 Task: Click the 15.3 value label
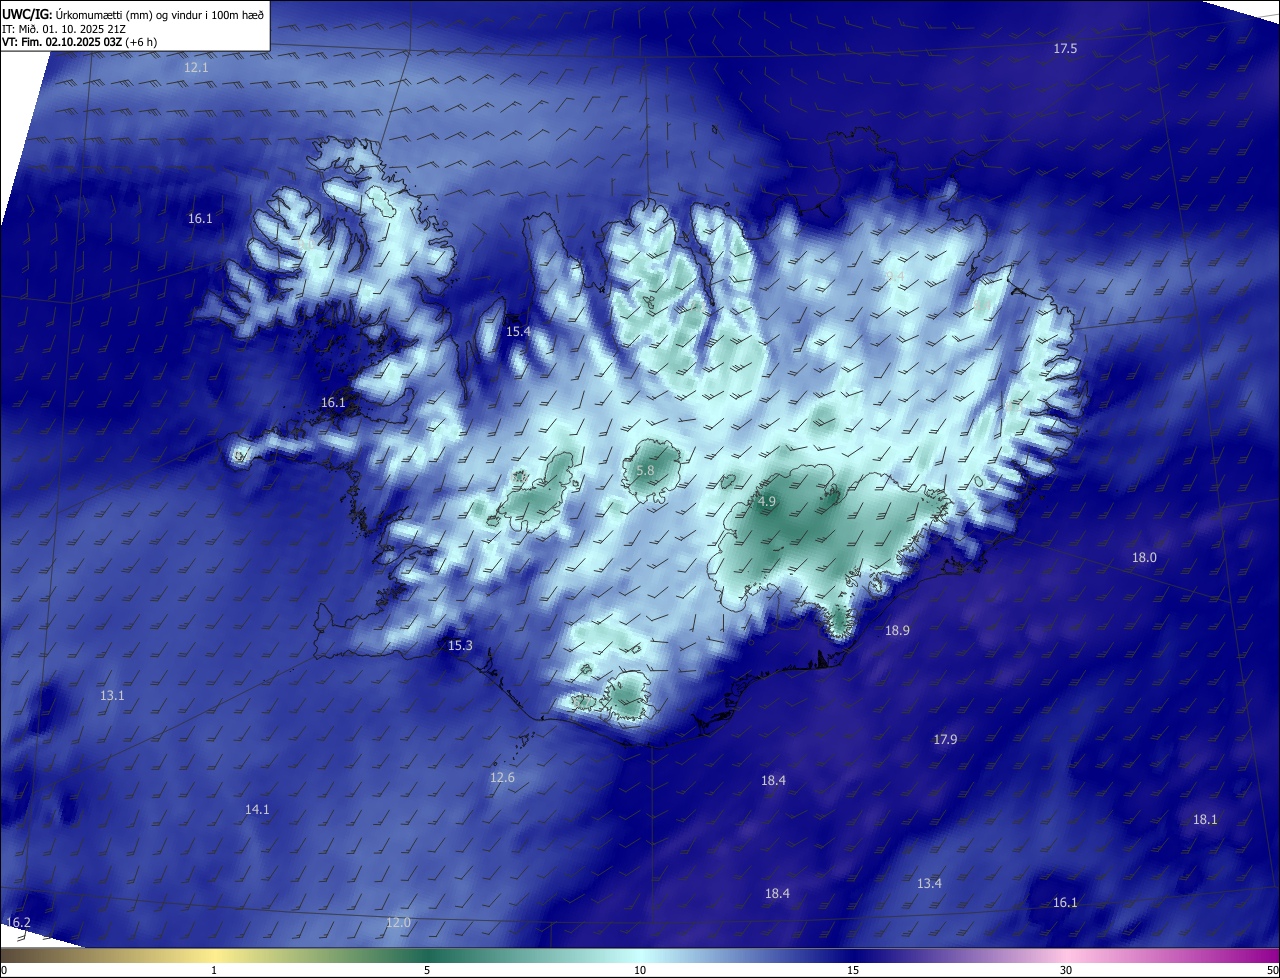(460, 646)
